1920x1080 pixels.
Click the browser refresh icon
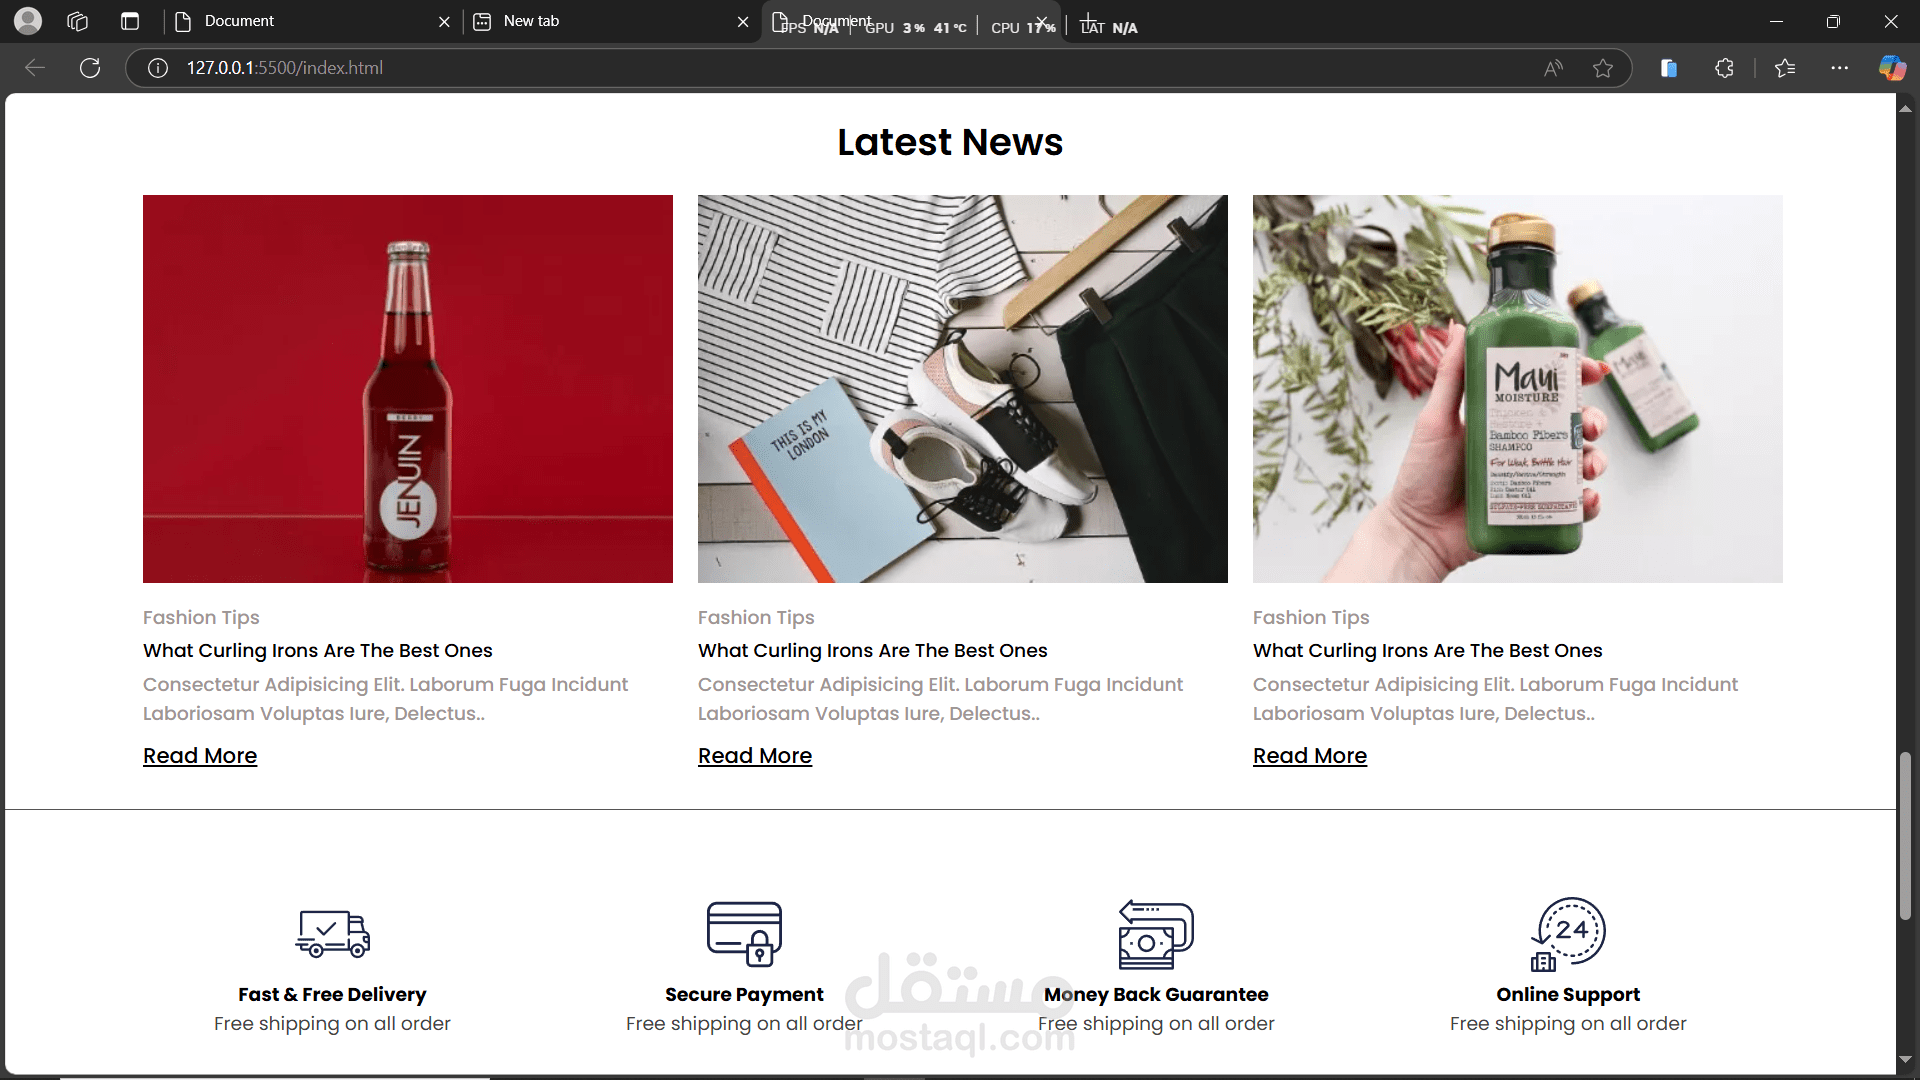click(x=90, y=68)
